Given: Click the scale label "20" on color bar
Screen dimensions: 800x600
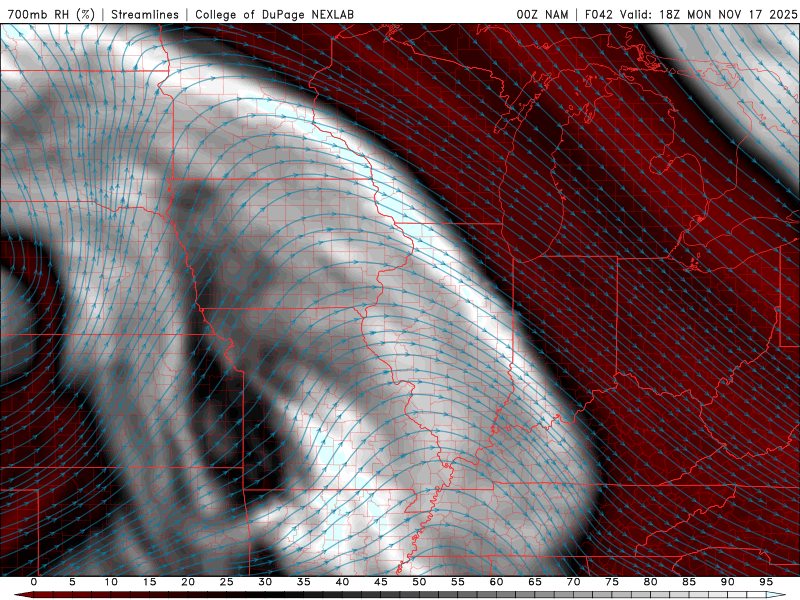Looking at the screenshot, I should [188, 582].
